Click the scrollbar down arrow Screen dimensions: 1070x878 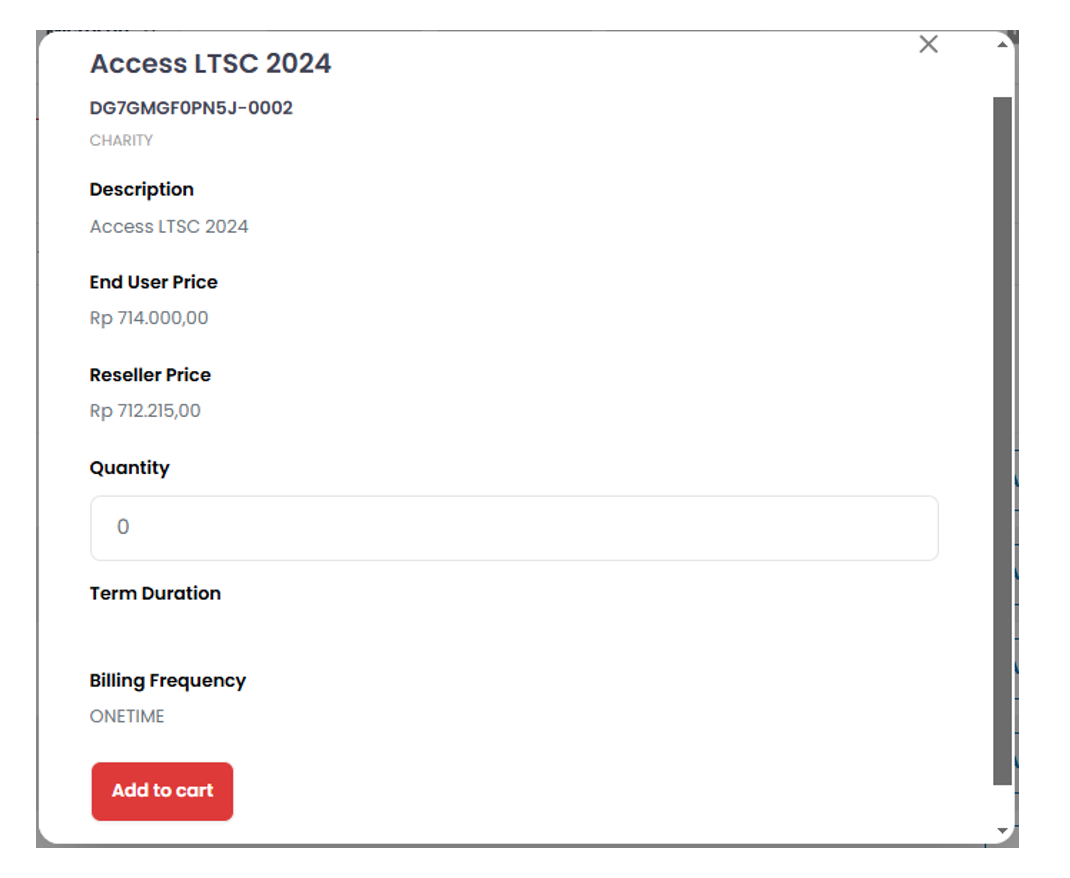1002,831
